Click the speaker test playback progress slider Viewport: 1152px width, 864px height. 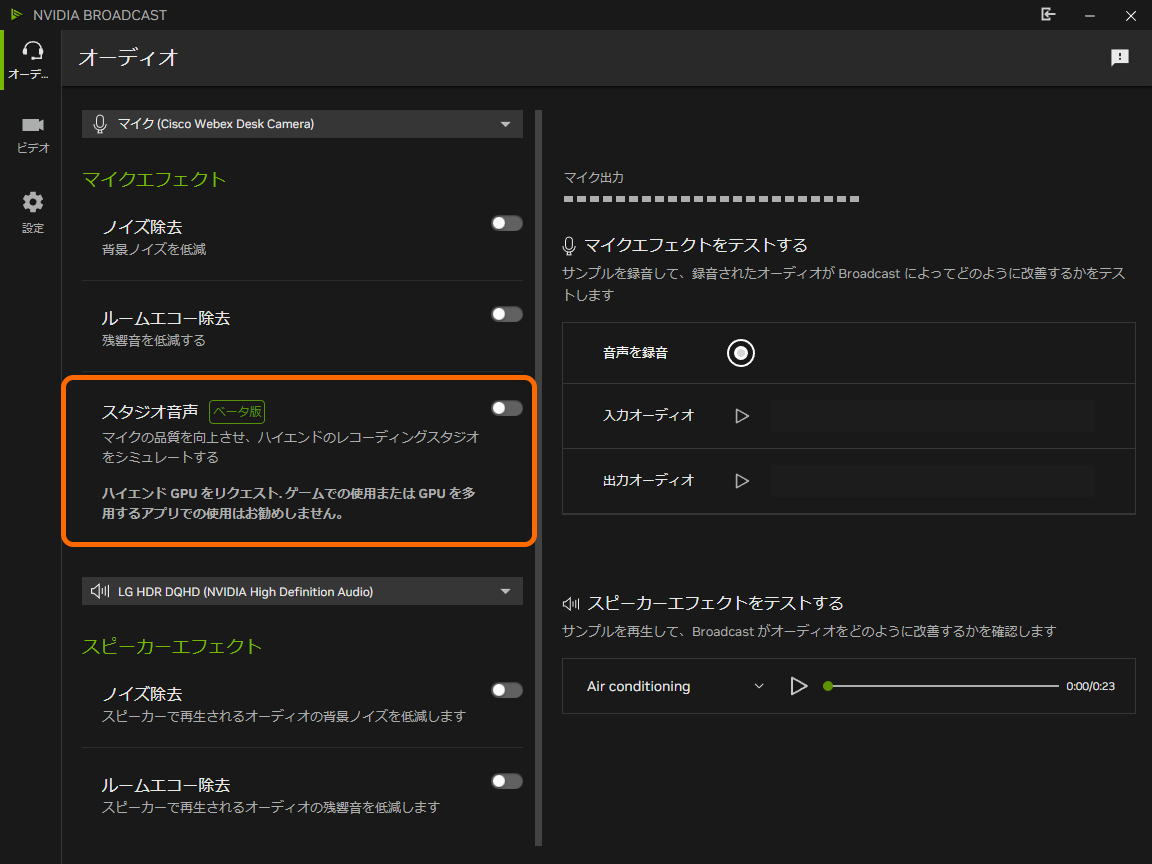pos(940,686)
